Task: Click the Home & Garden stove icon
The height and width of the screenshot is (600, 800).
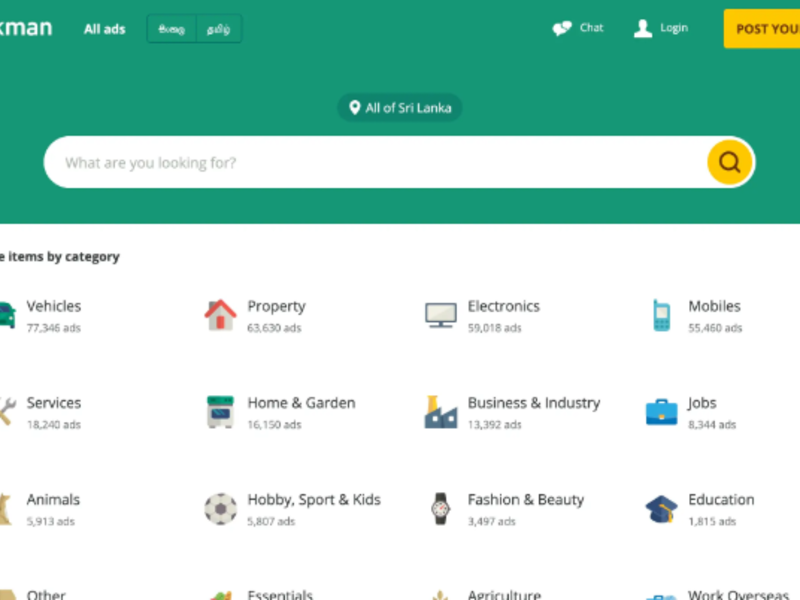Action: coord(220,411)
